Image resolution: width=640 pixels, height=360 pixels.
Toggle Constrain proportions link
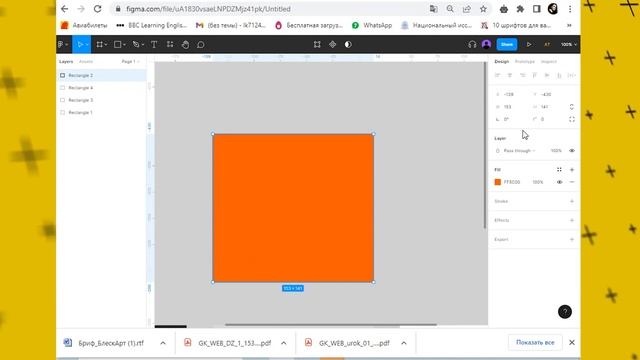[572, 107]
